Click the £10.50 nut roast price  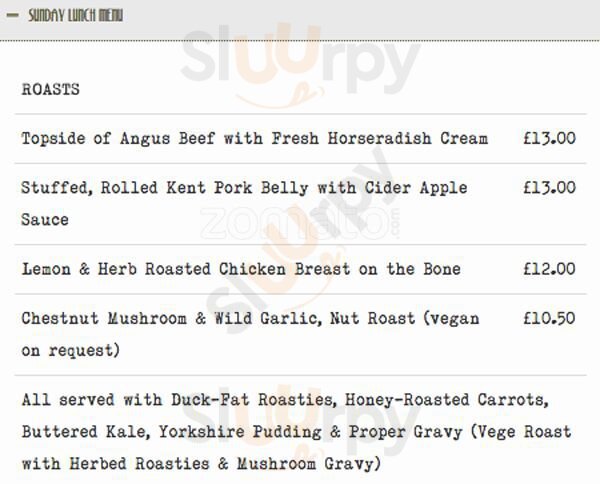tap(549, 319)
